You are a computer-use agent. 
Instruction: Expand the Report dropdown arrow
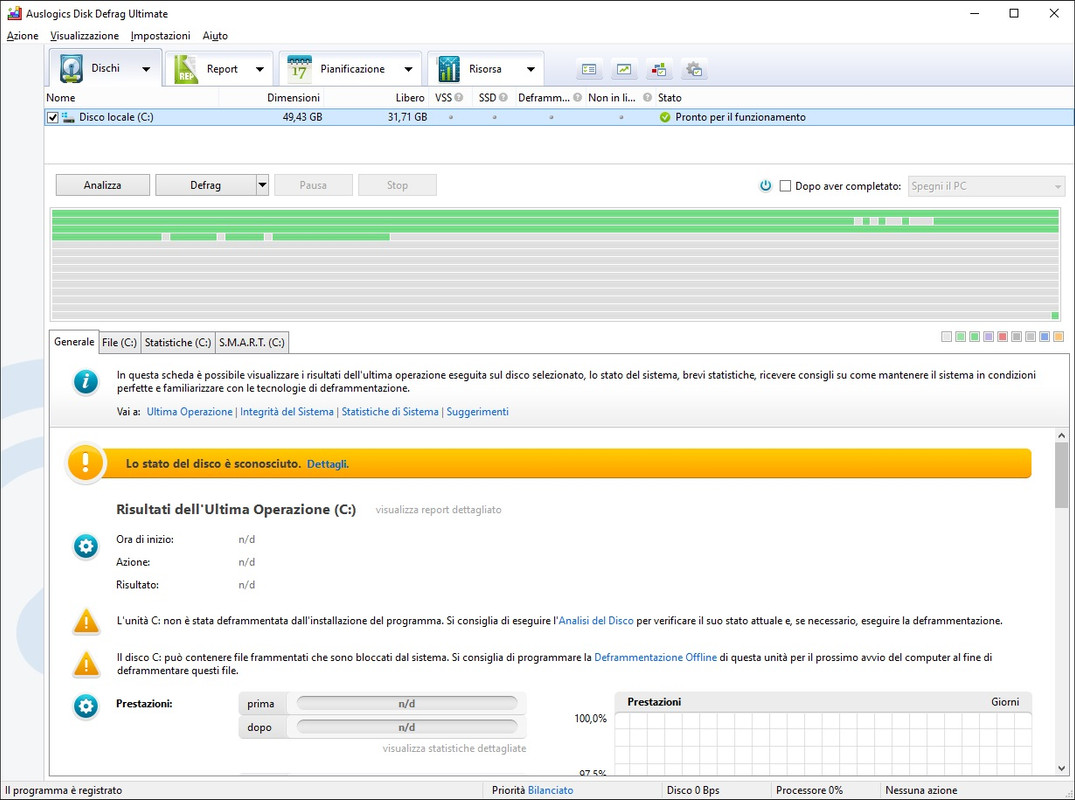(x=260, y=69)
